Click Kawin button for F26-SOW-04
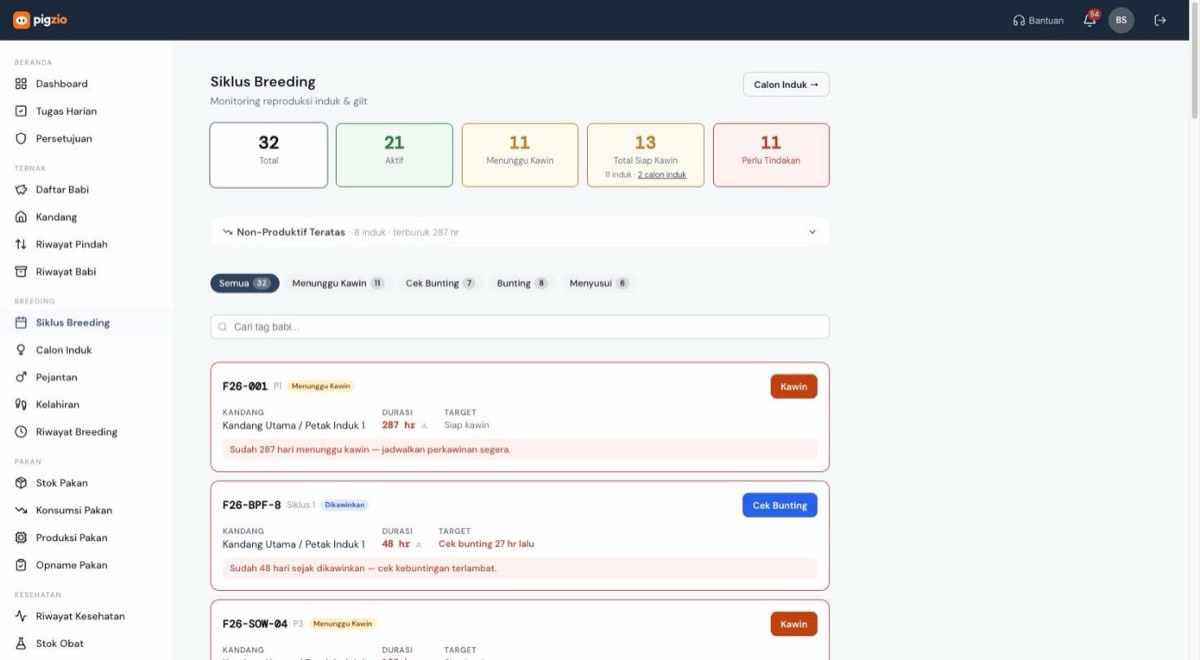The image size is (1200, 660). [x=794, y=625]
